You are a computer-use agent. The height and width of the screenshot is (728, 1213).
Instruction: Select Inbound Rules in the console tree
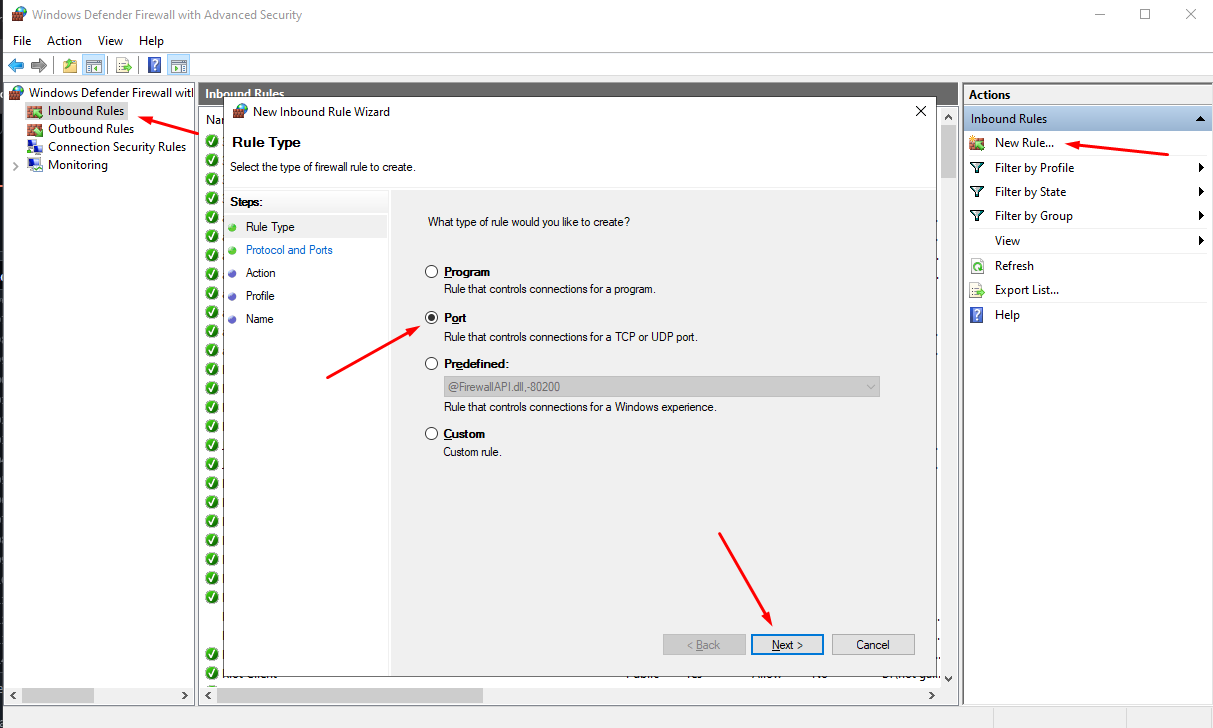point(86,111)
